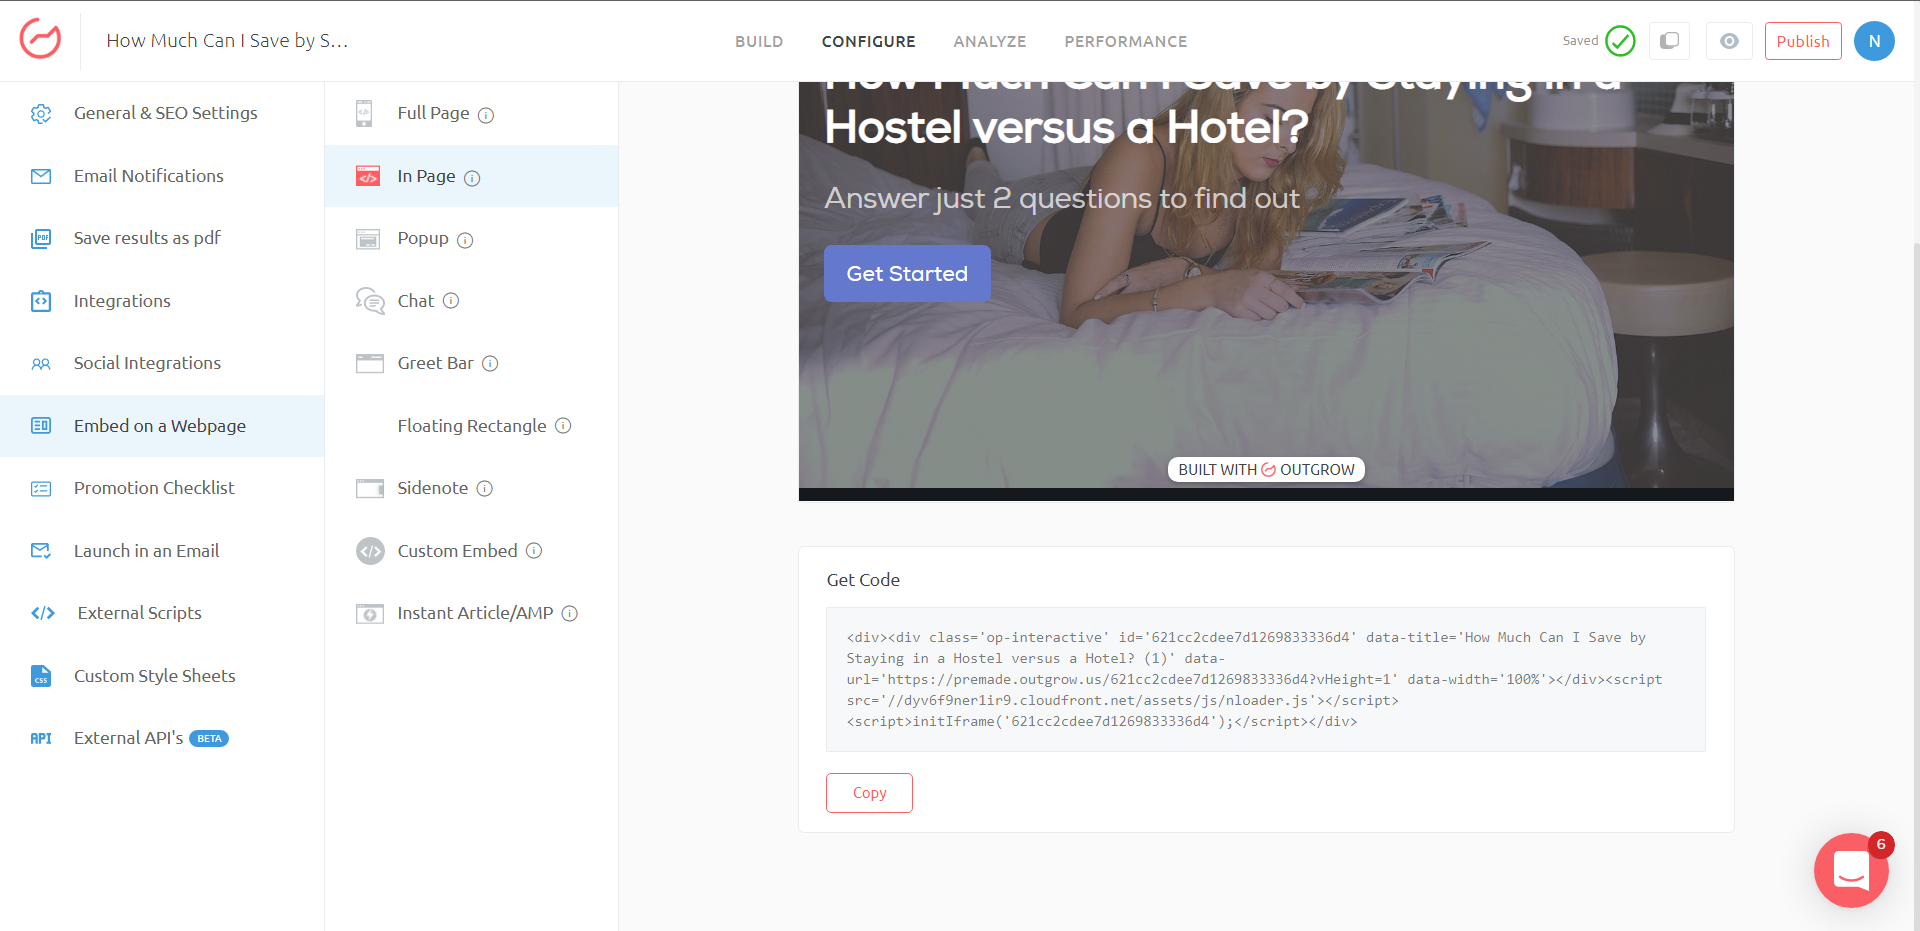Switch to the ANALYZE tab
Image resolution: width=1920 pixels, height=931 pixels.
point(989,42)
